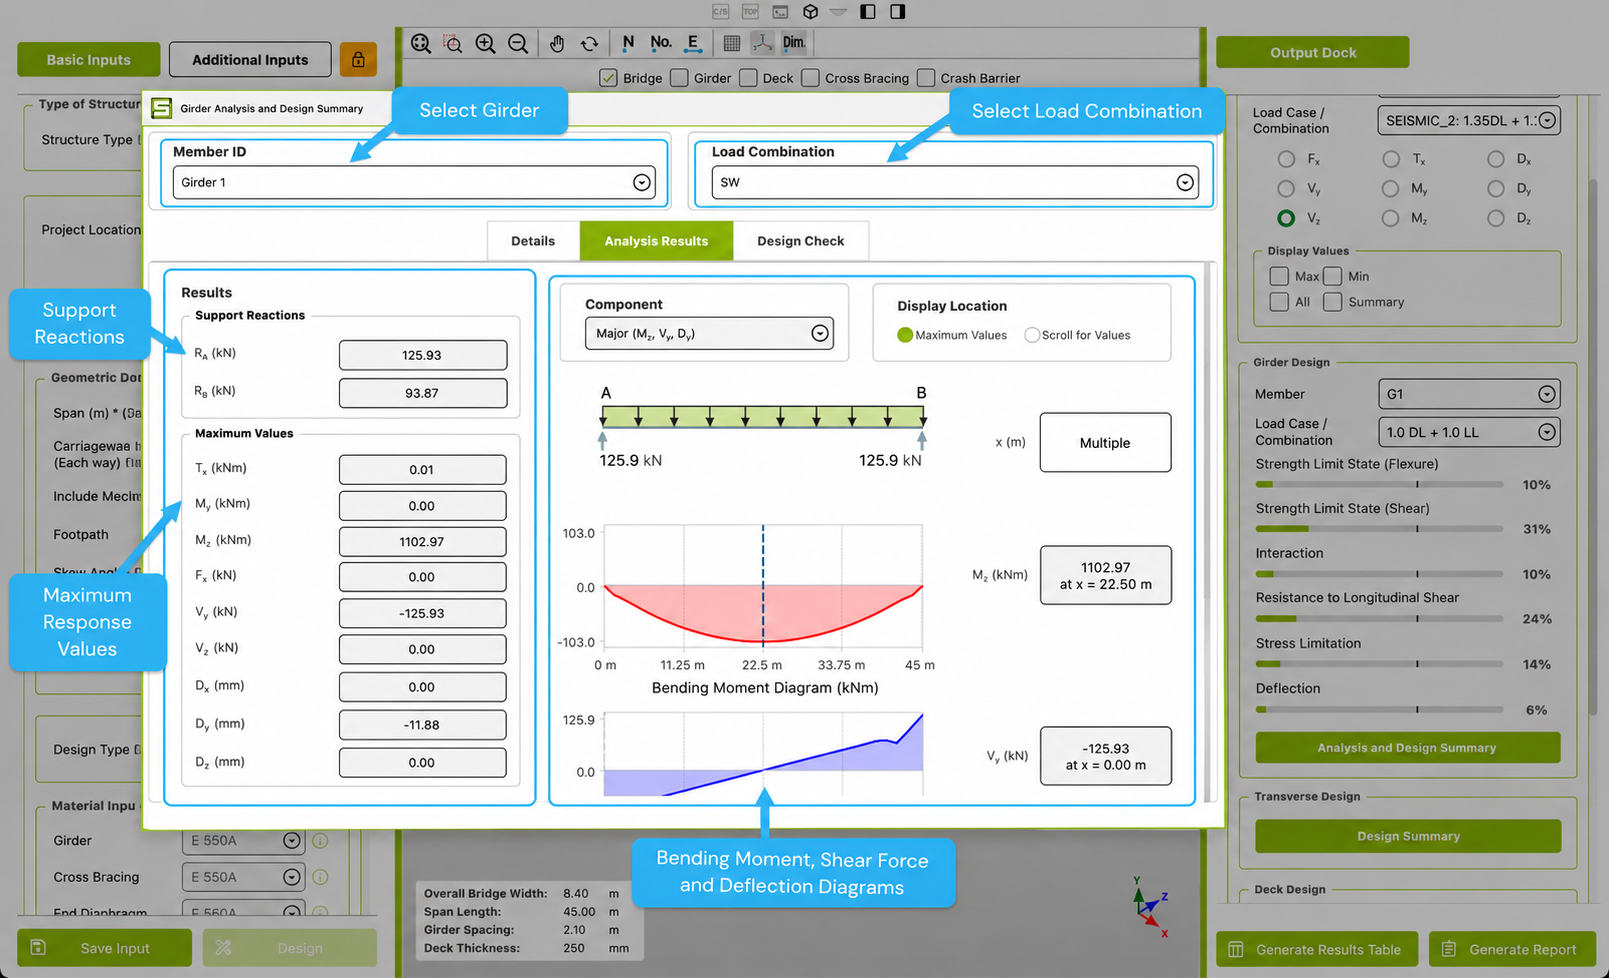Switch to the Details tab
The image size is (1609, 978).
tap(533, 241)
